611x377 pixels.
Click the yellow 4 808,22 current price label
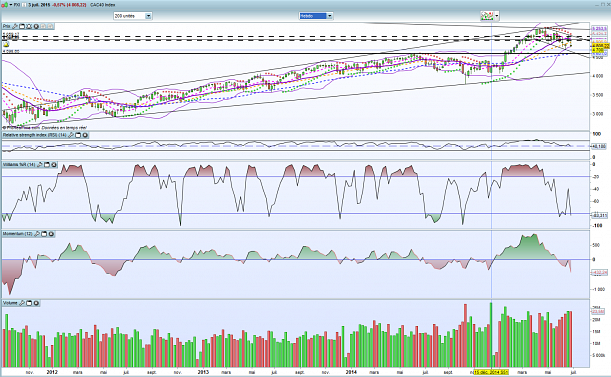(x=600, y=46)
